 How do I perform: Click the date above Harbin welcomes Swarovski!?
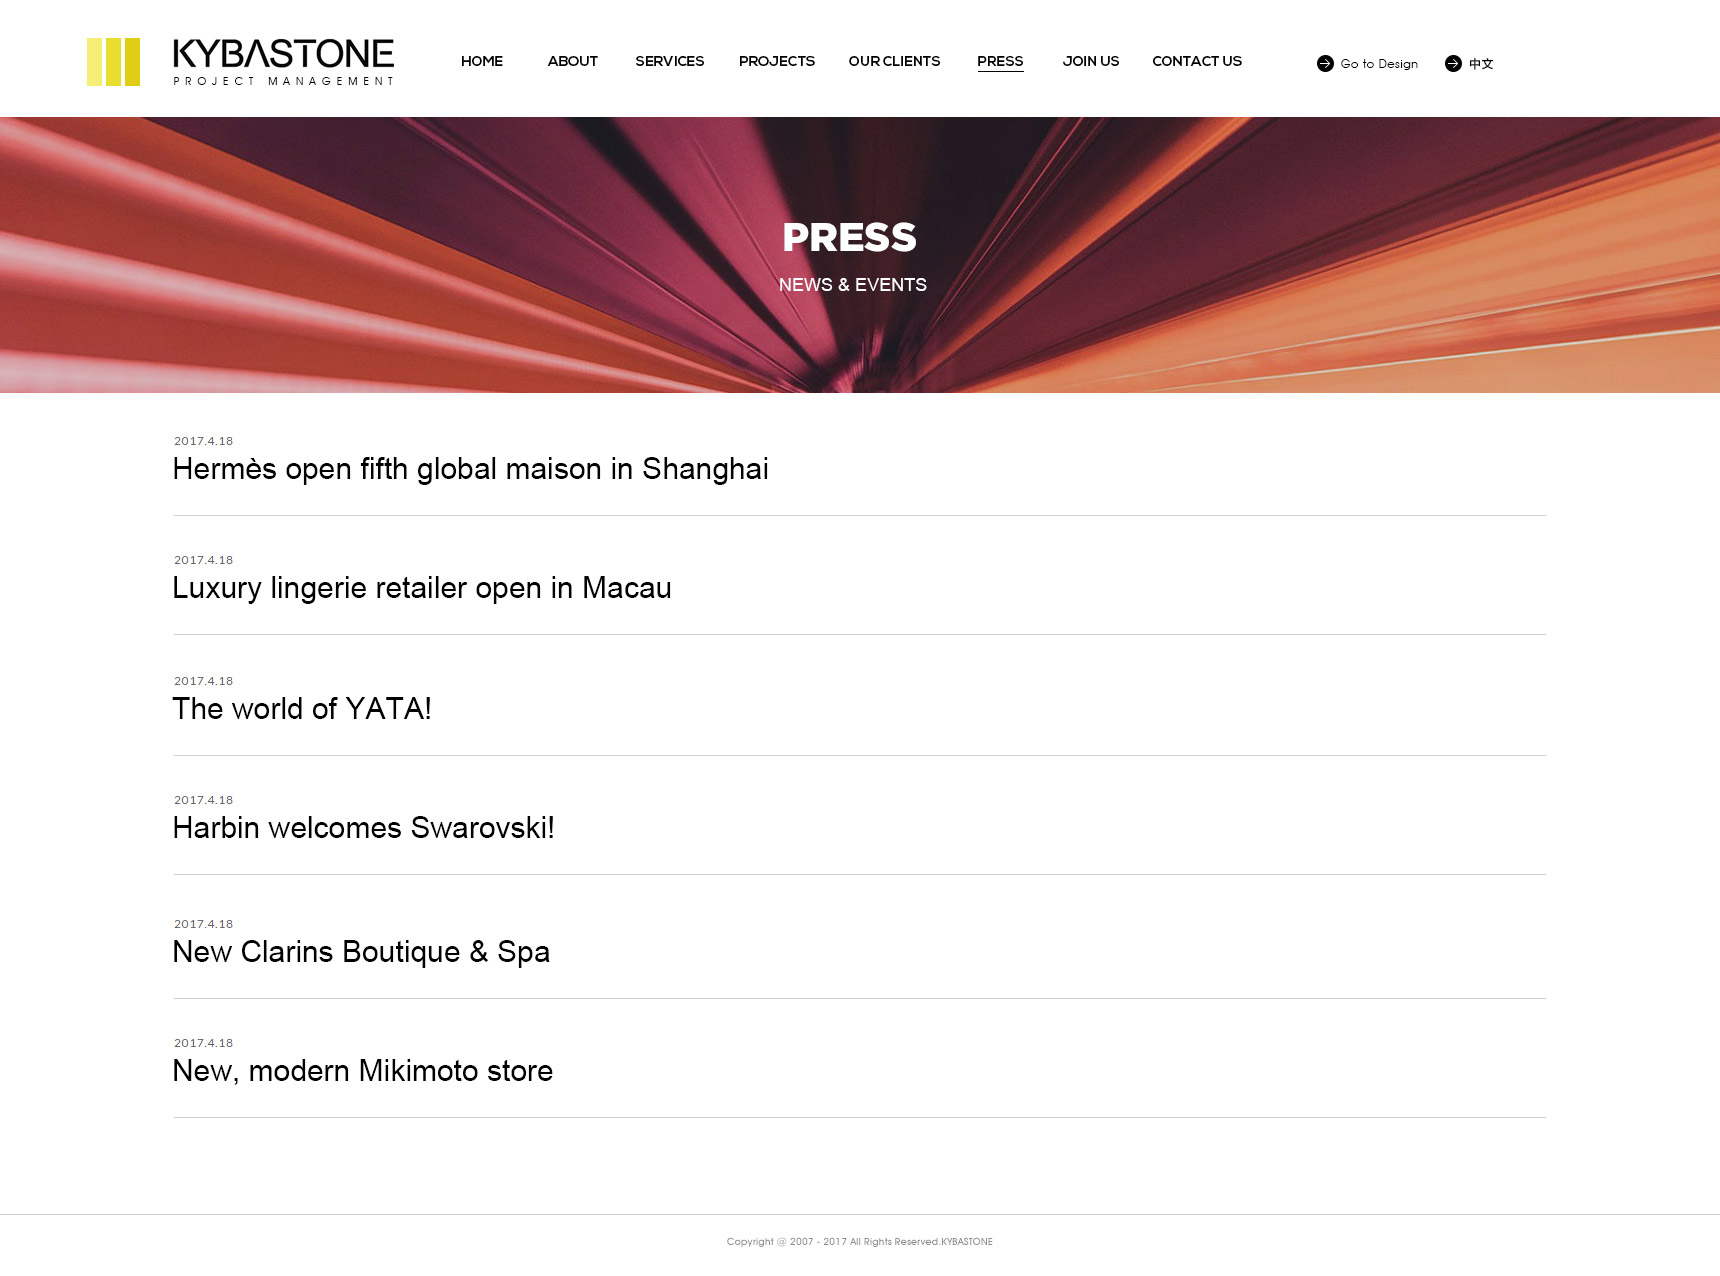pyautogui.click(x=203, y=800)
